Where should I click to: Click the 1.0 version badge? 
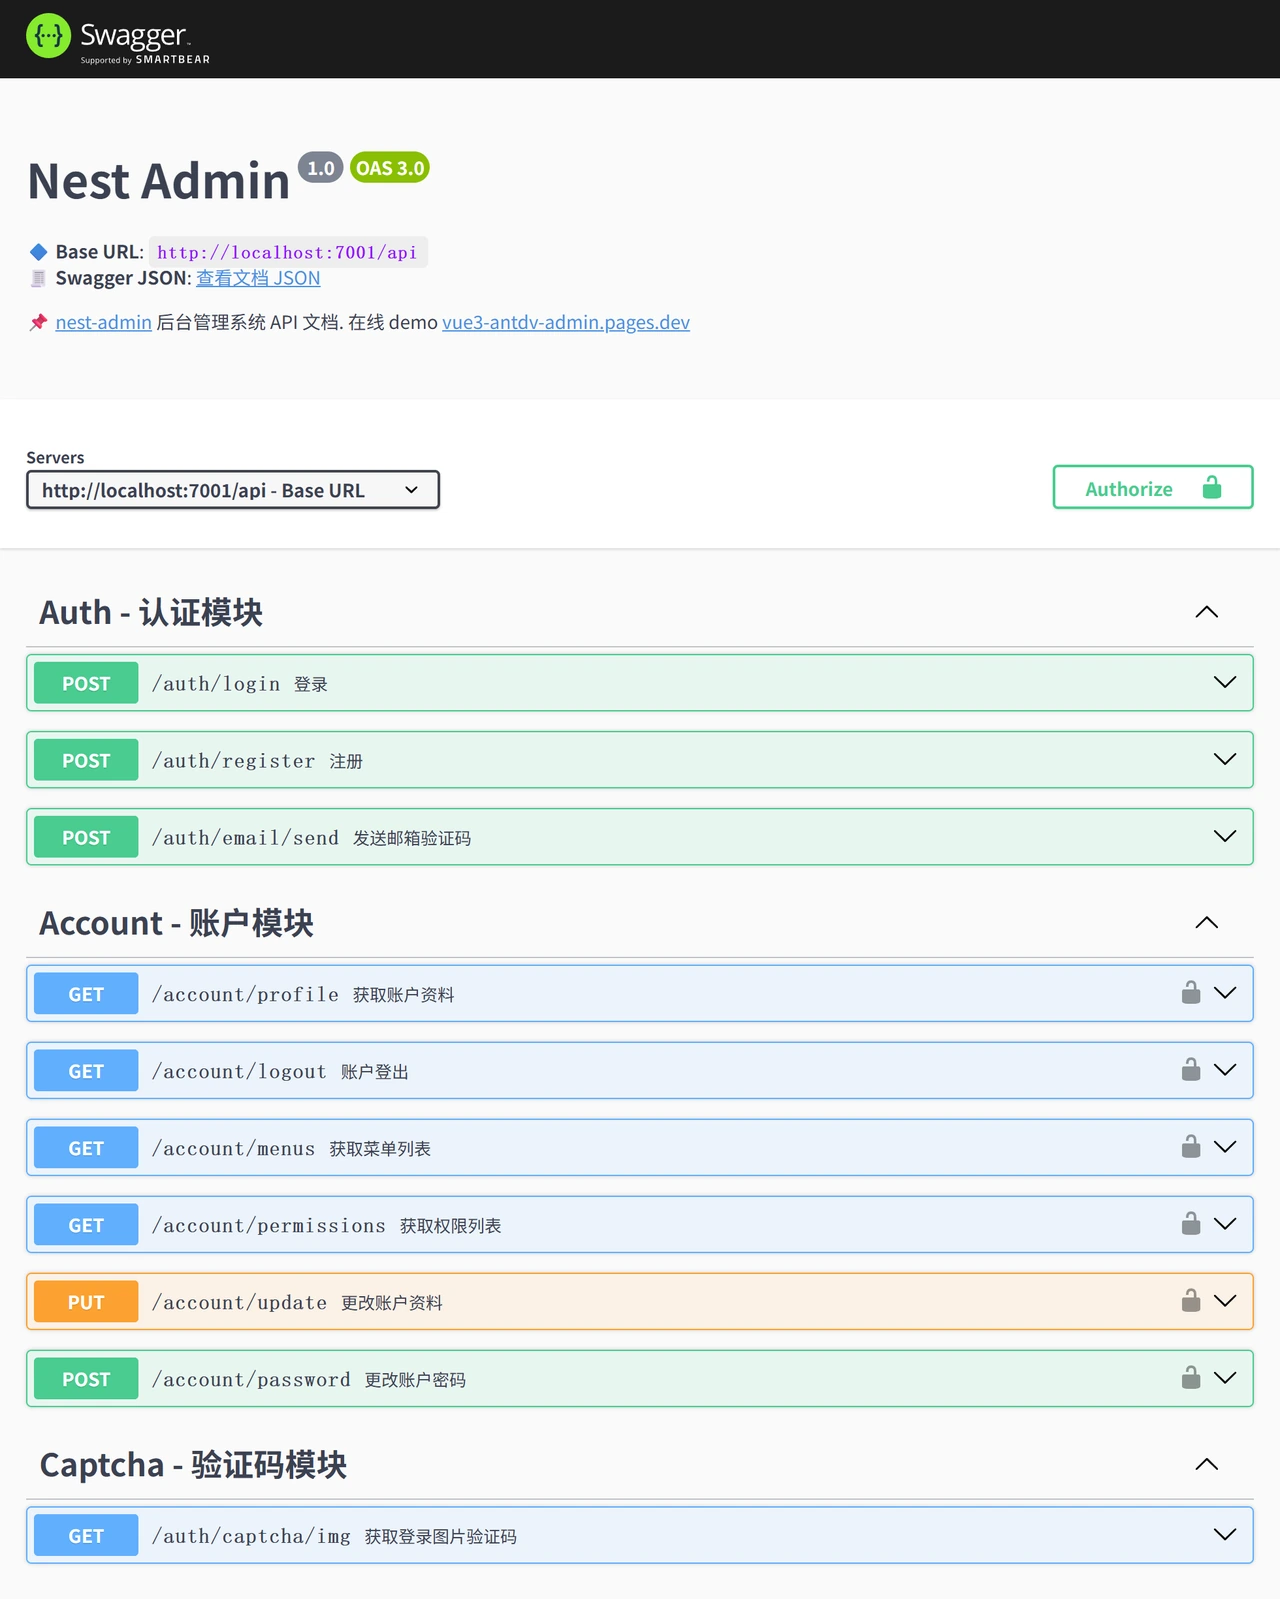tap(320, 168)
